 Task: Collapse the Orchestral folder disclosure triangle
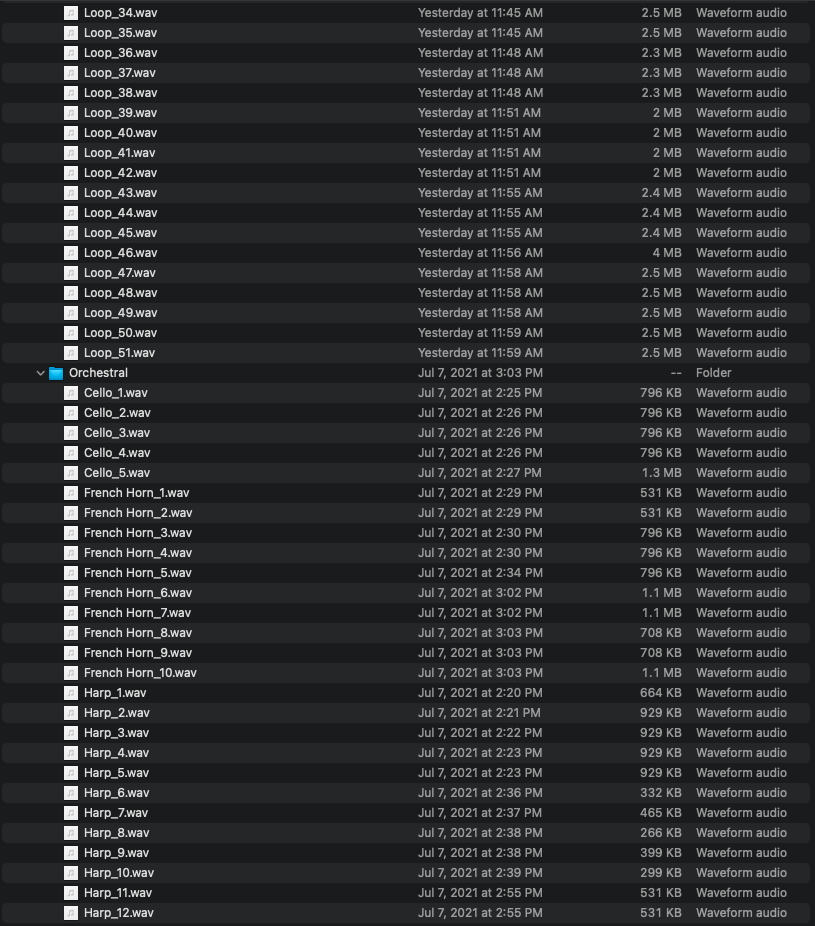40,373
